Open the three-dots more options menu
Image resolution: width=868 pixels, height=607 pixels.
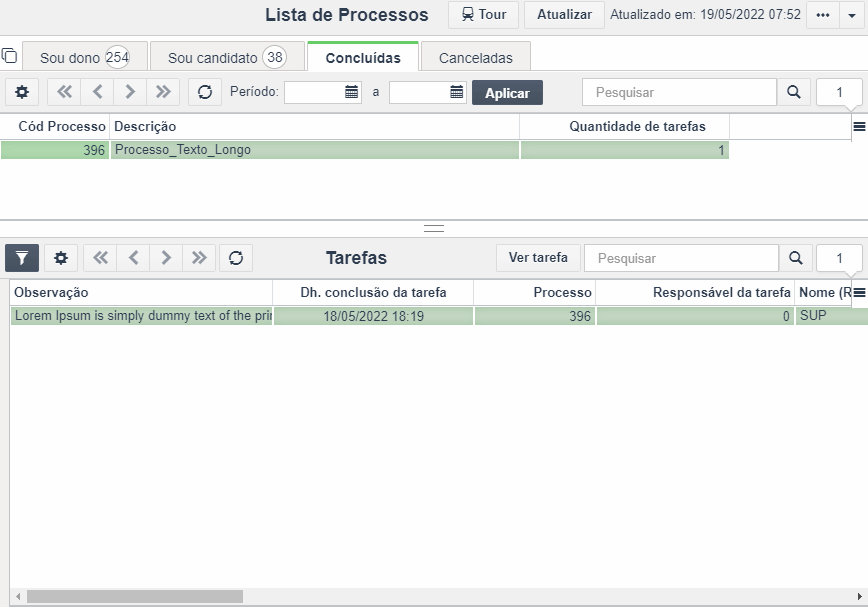pos(823,15)
